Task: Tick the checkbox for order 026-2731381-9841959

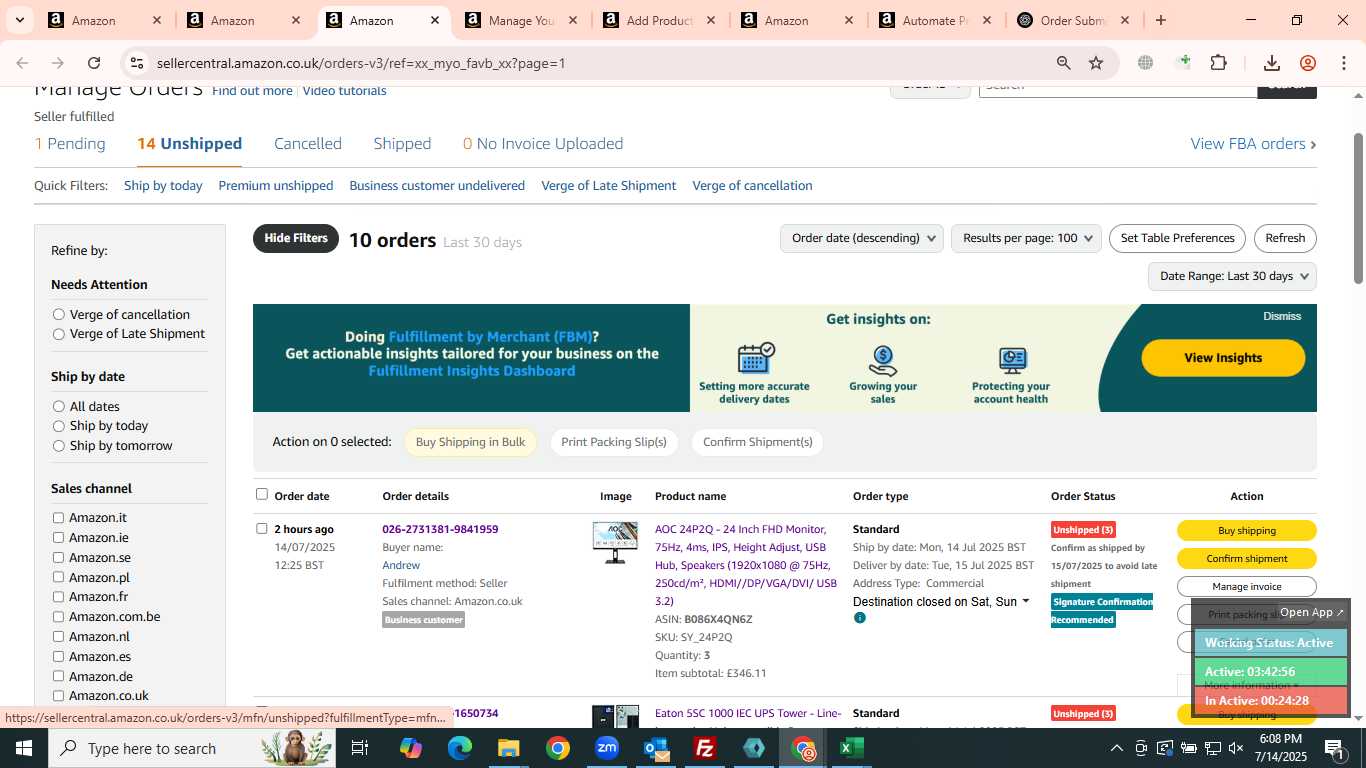Action: tap(262, 528)
